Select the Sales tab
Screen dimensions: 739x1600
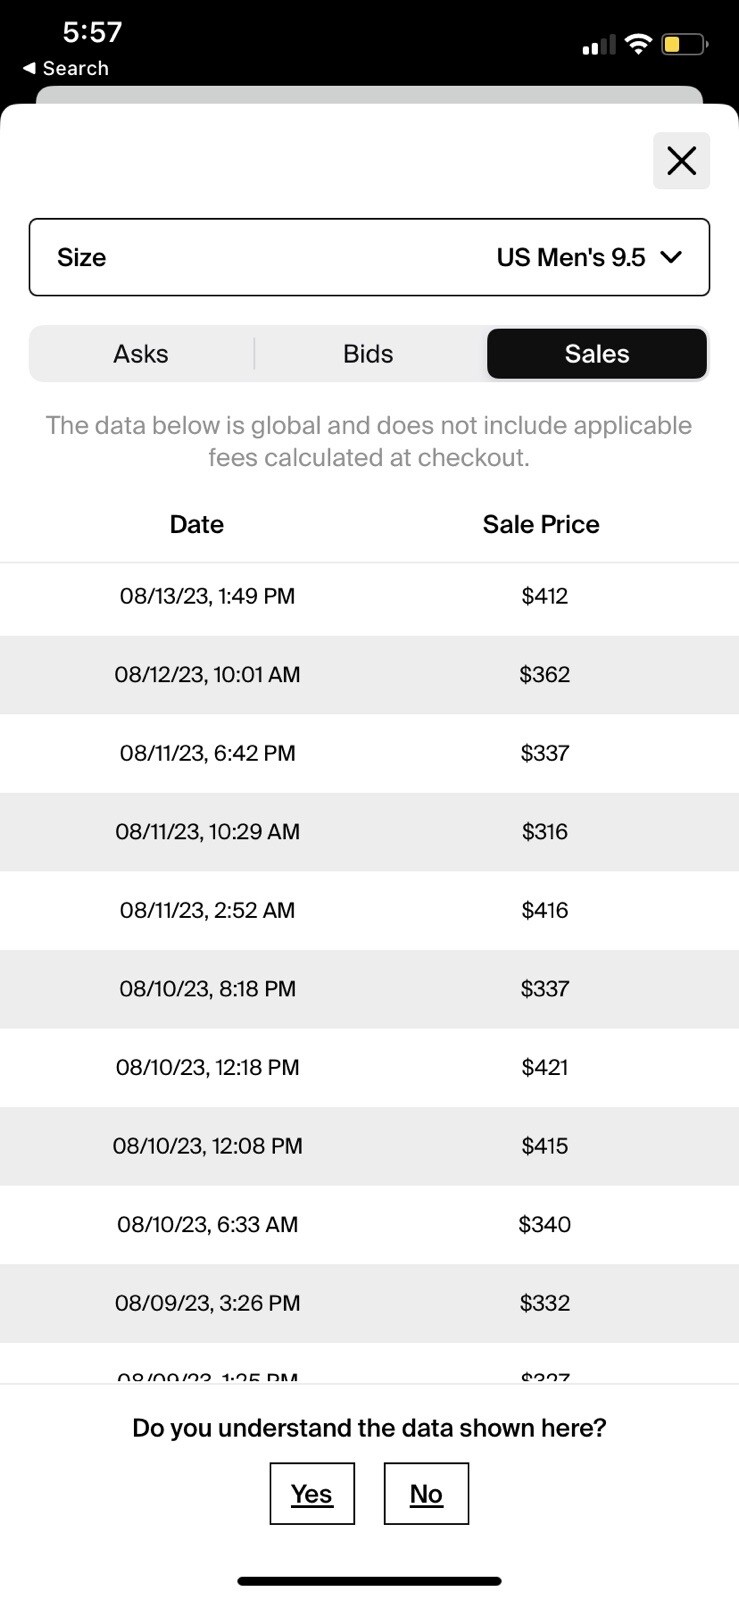[x=597, y=354]
